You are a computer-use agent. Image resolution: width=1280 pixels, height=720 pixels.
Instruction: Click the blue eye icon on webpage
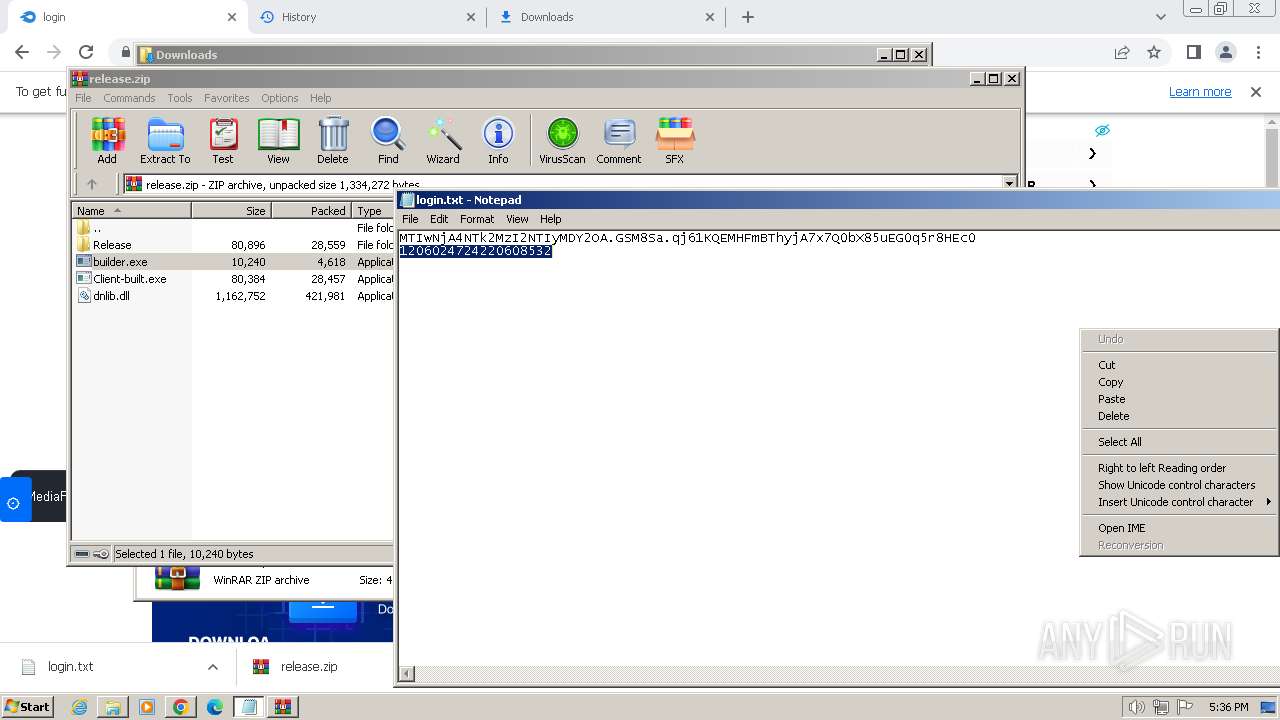pyautogui.click(x=1102, y=131)
